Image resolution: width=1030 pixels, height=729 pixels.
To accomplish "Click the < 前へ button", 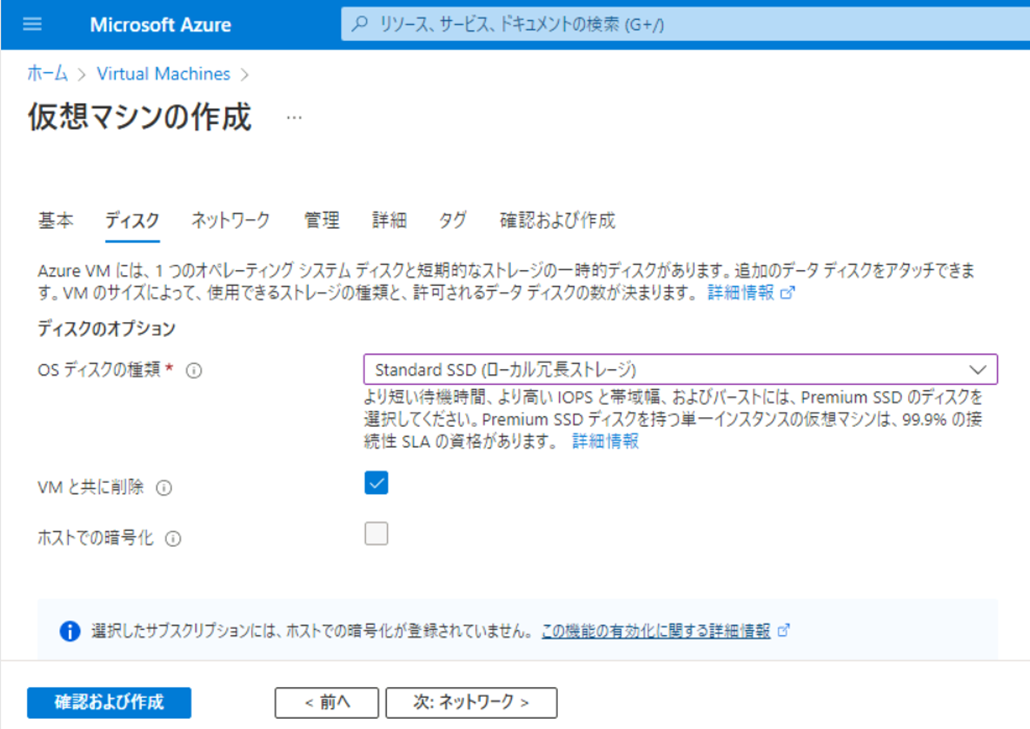I will pyautogui.click(x=327, y=703).
